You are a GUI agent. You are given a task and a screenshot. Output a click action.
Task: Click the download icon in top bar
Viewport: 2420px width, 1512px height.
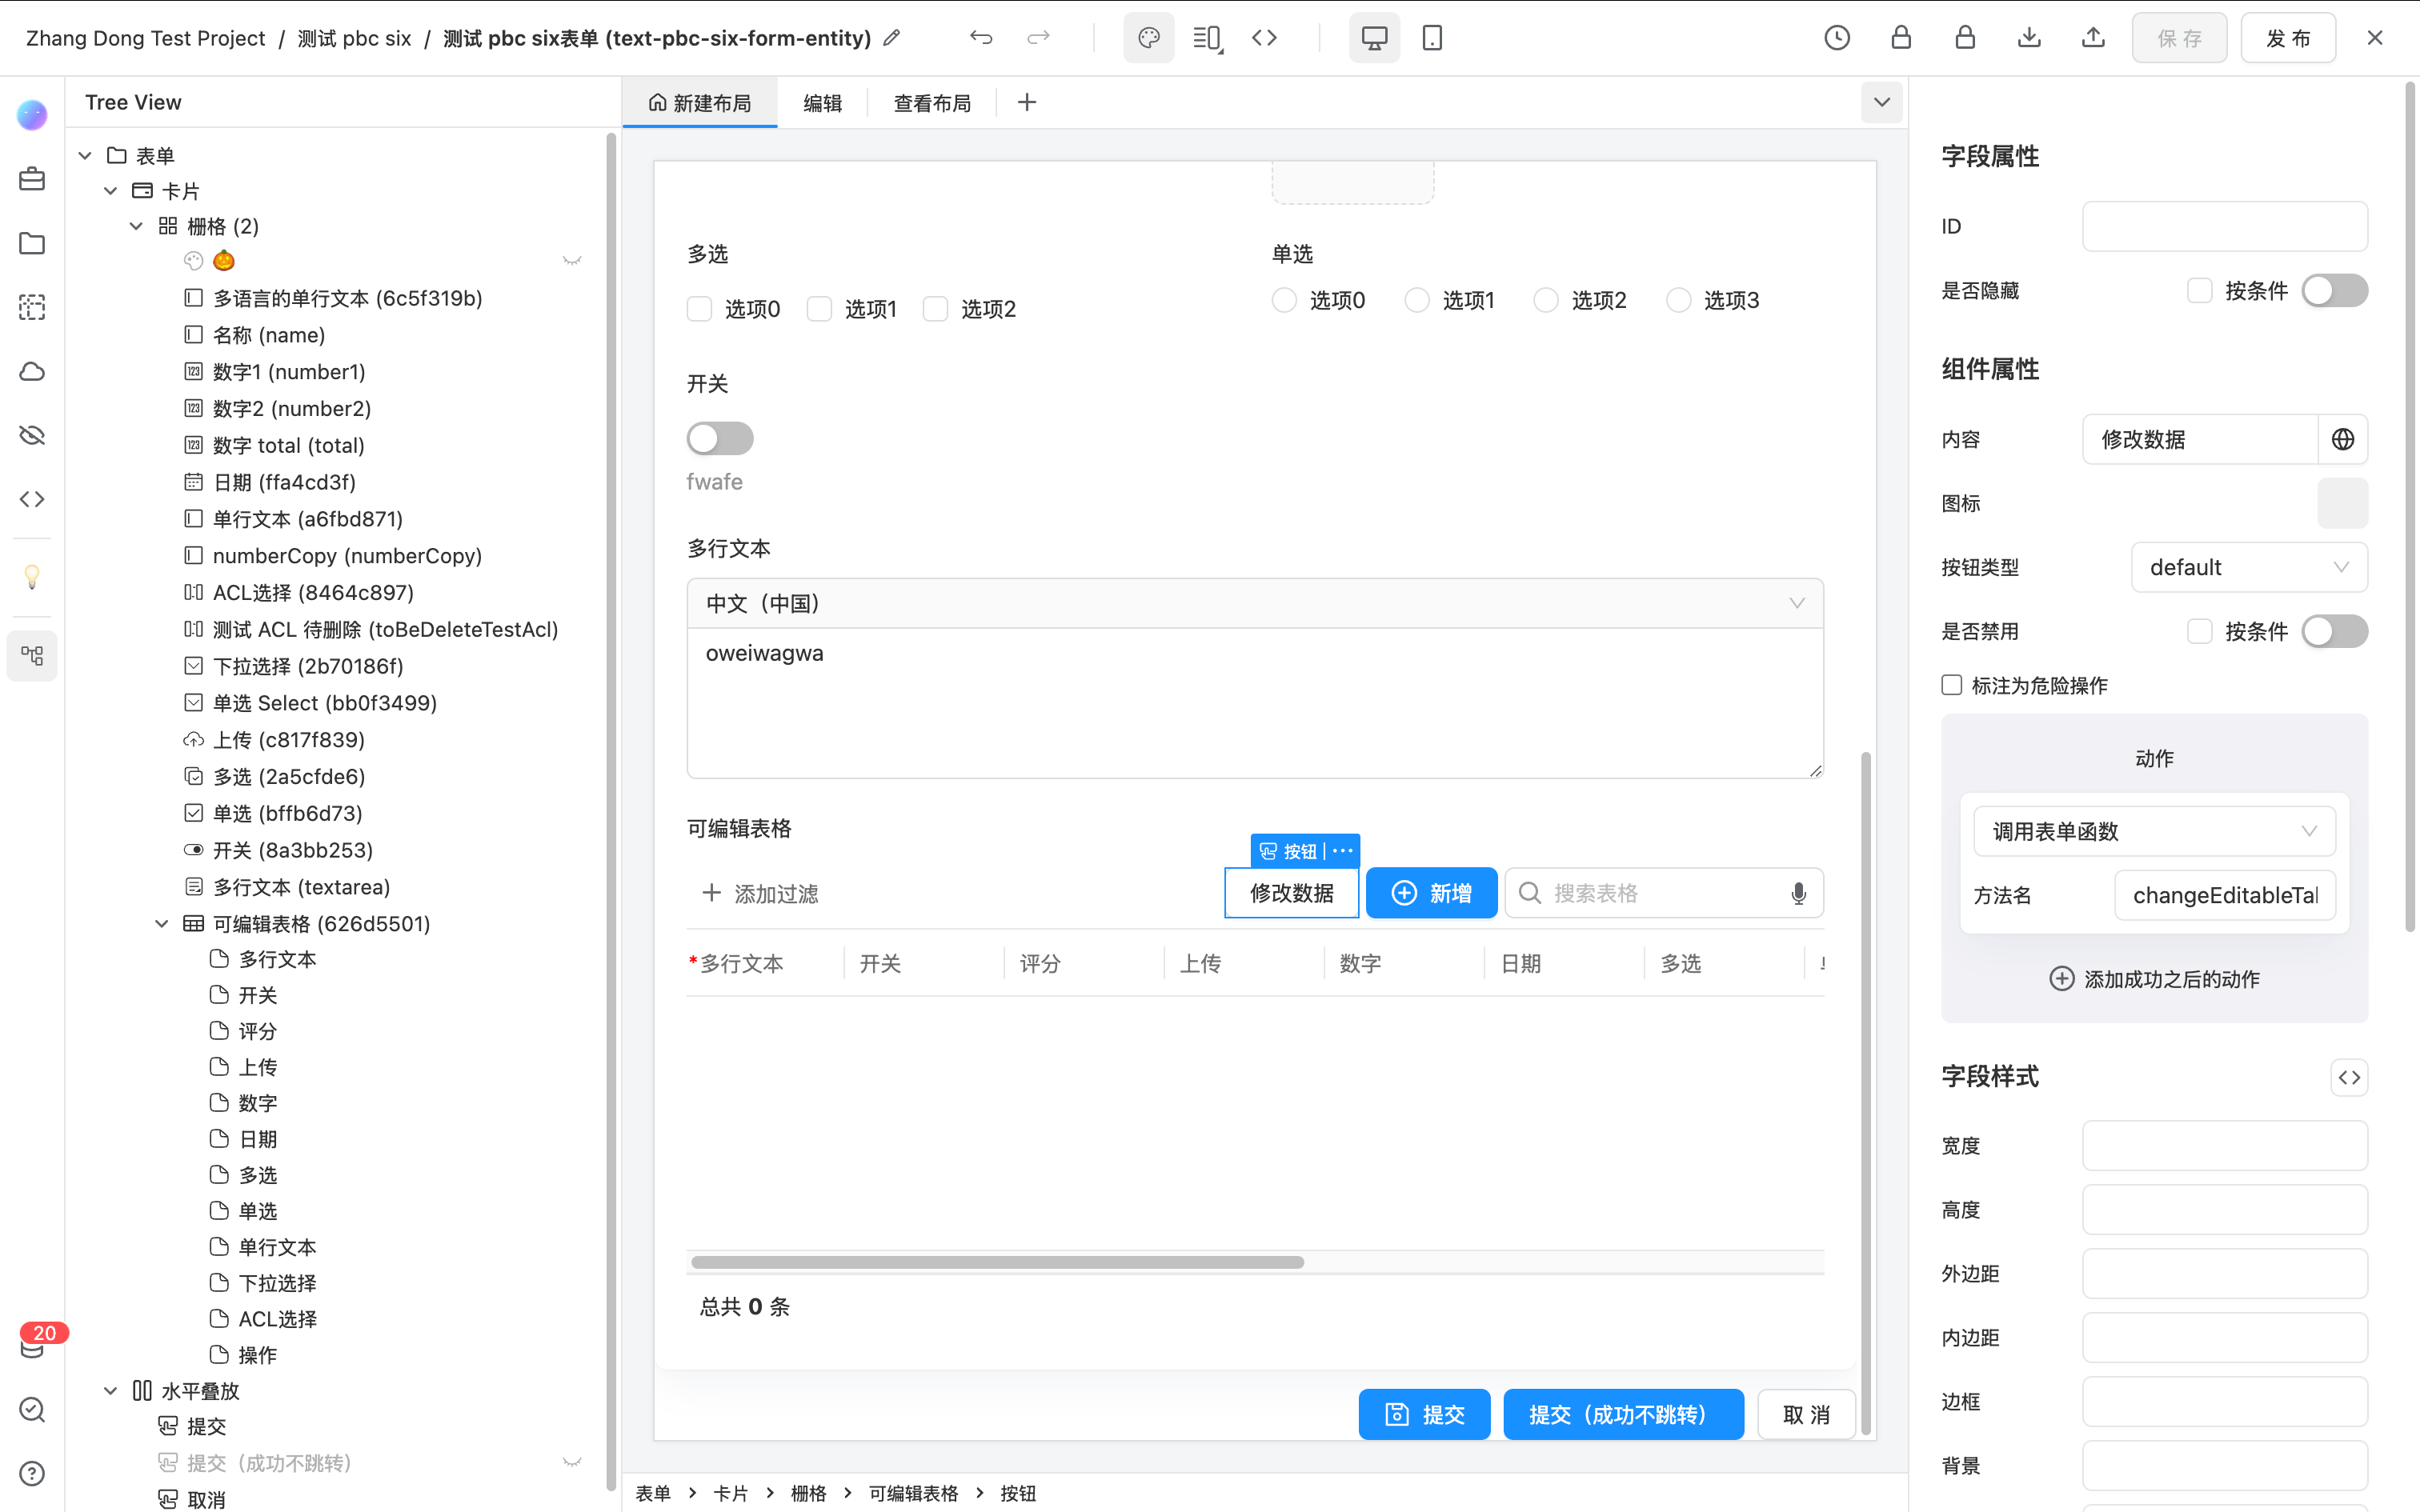2029,38
